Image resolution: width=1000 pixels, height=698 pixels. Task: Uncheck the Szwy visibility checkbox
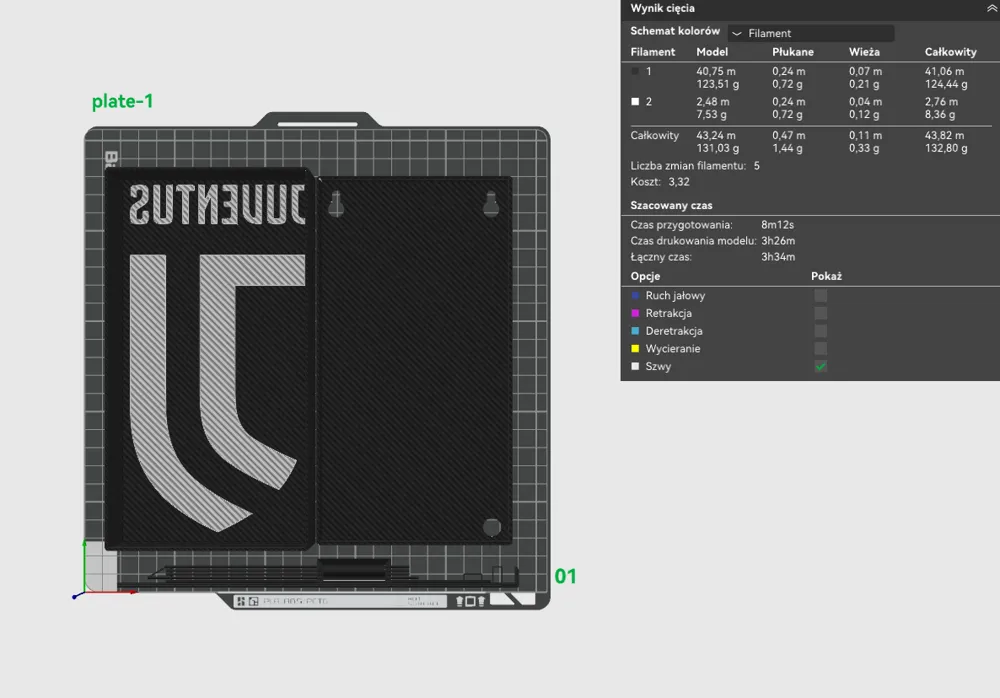point(820,366)
